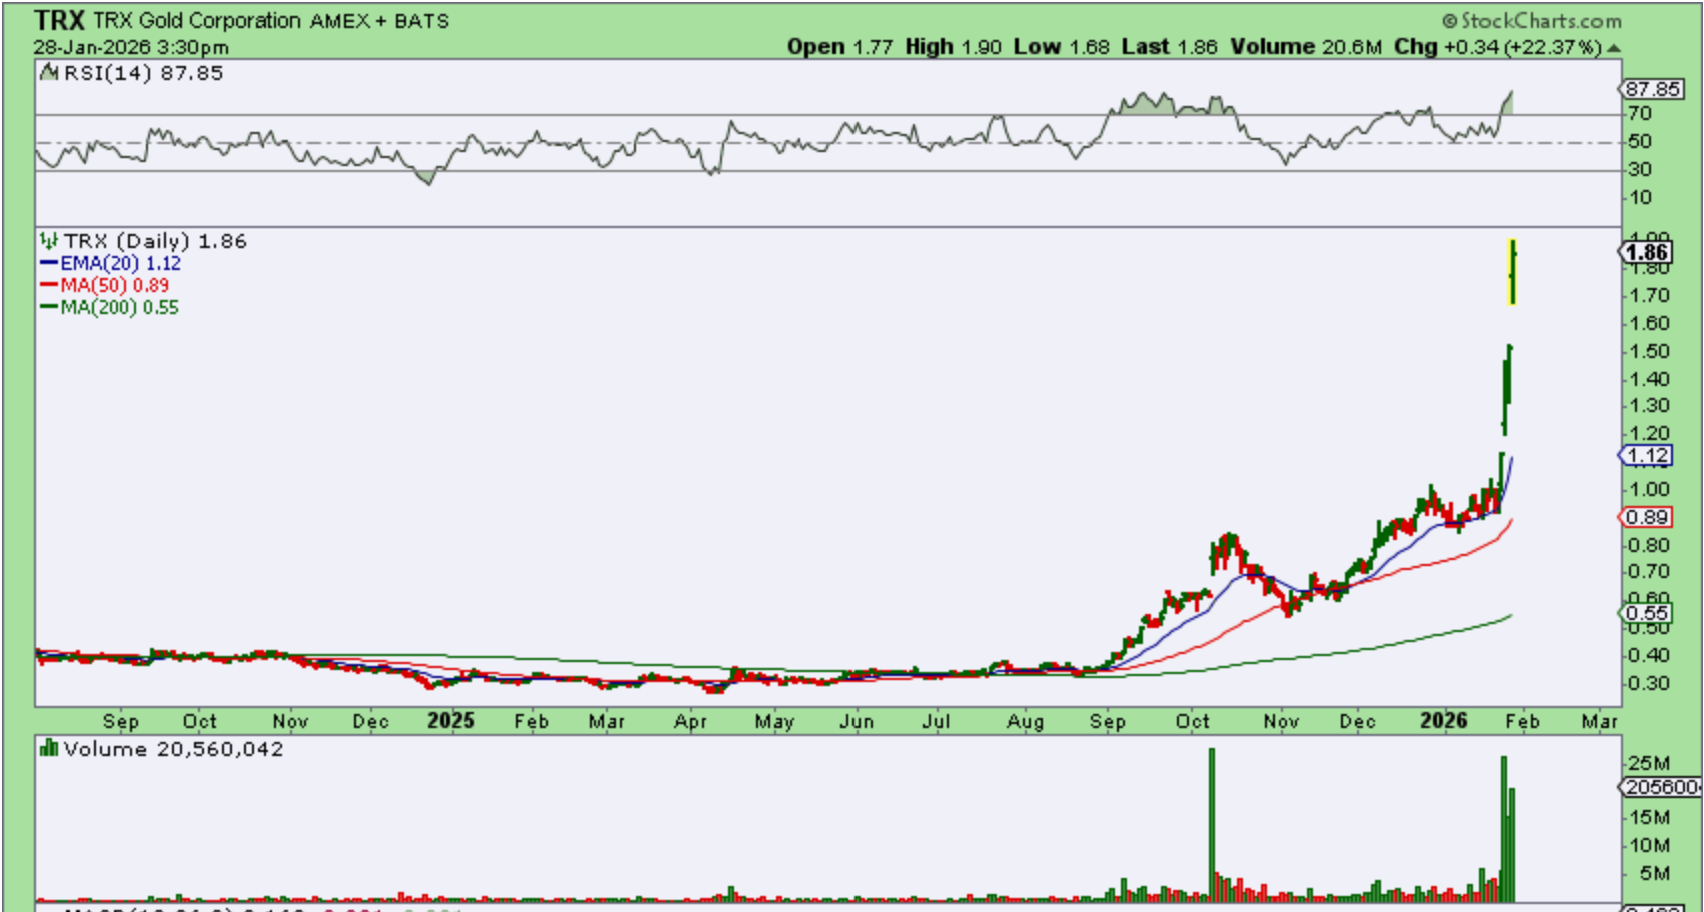The width and height of the screenshot is (1704, 912).
Task: Click the red MA(50) legend line
Action: [49, 286]
